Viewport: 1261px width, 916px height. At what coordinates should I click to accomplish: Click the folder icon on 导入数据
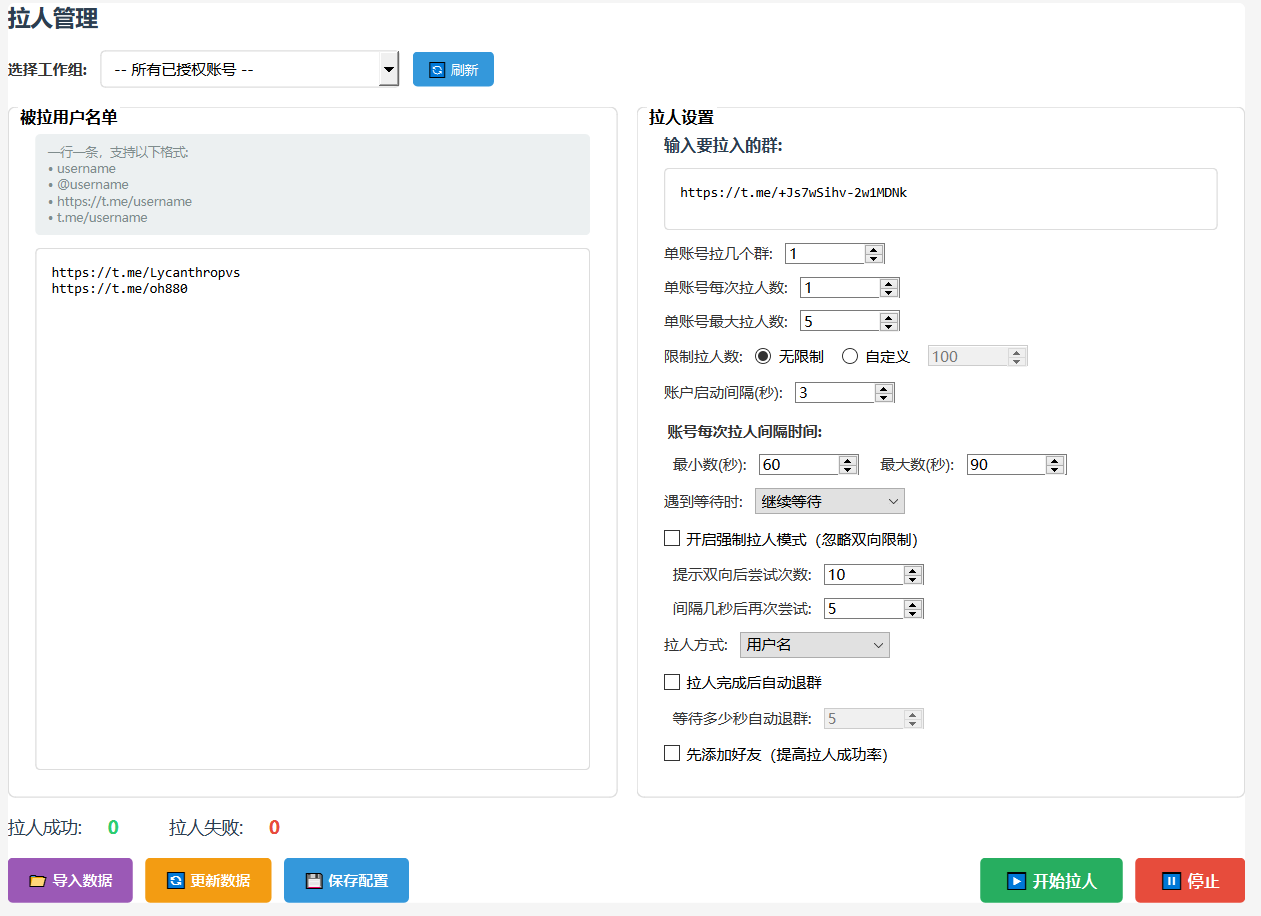coord(37,881)
